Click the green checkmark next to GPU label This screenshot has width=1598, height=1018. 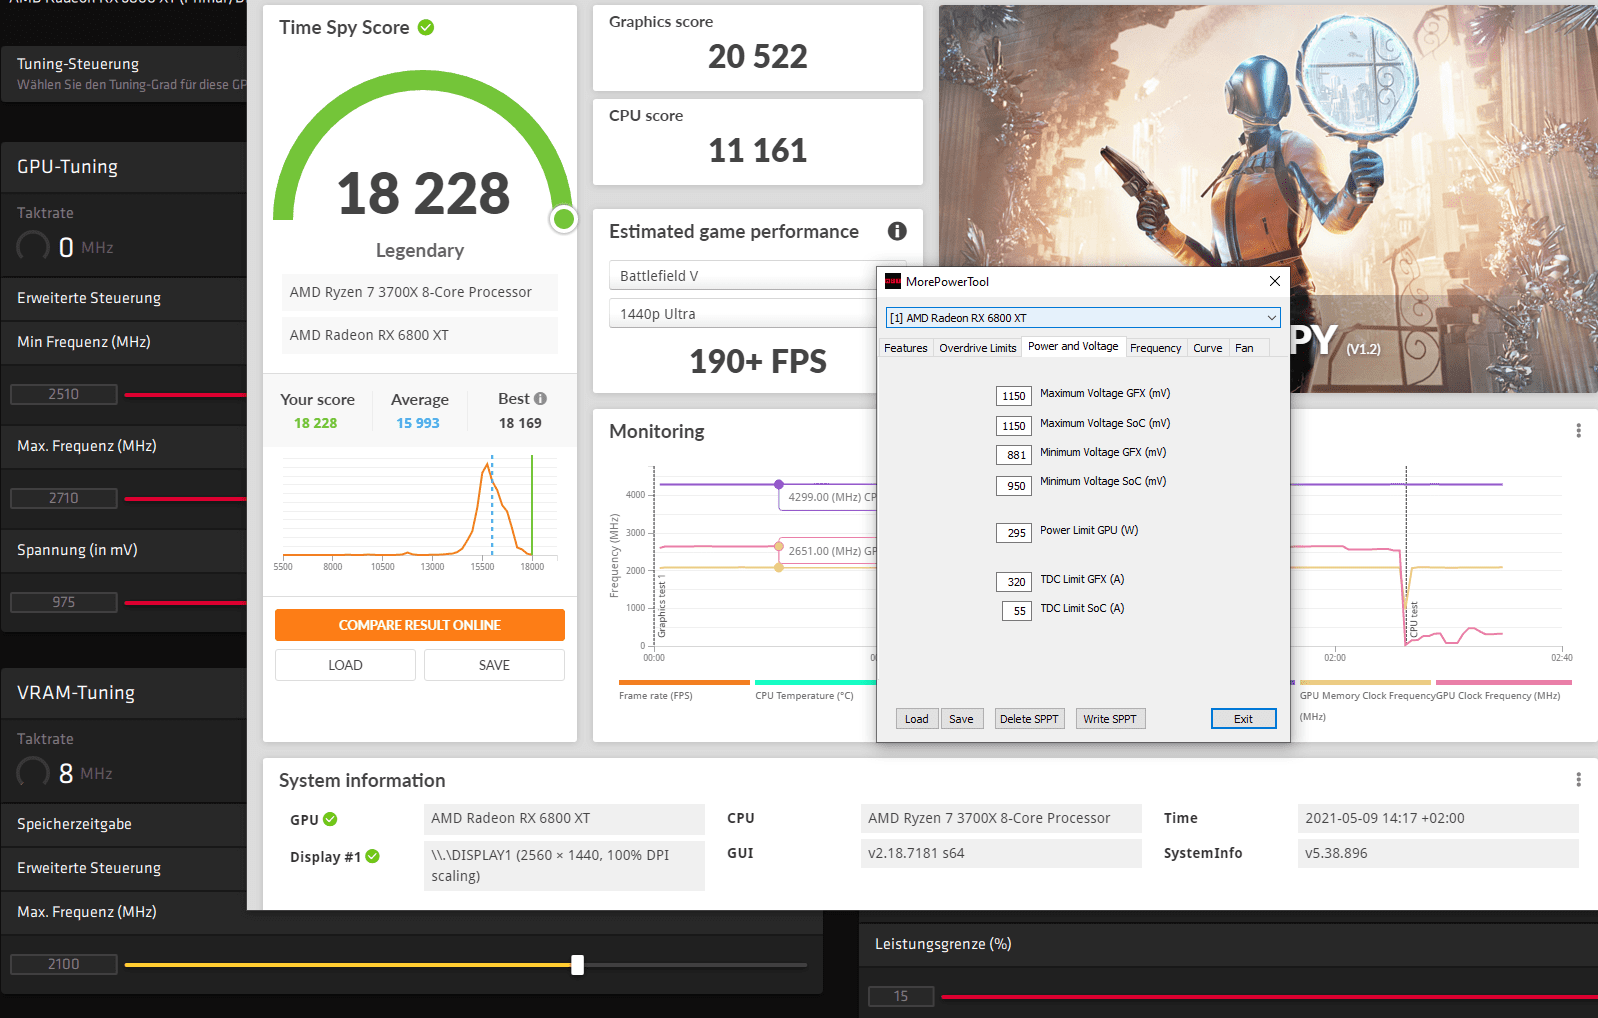(x=330, y=819)
